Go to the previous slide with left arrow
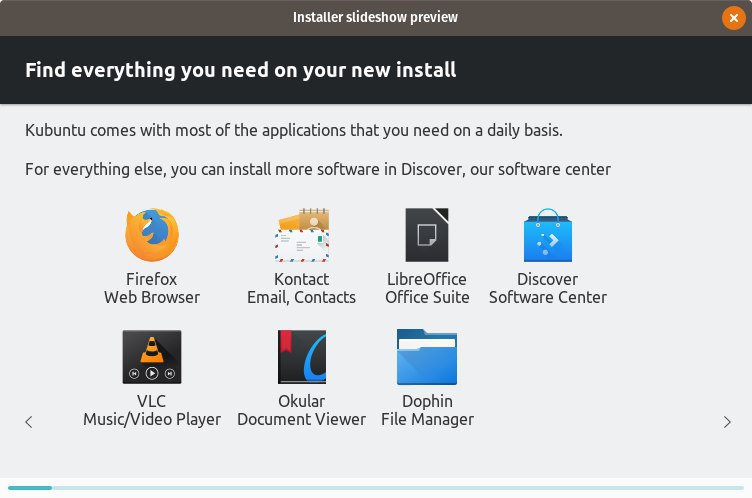752x498 pixels. [x=29, y=422]
